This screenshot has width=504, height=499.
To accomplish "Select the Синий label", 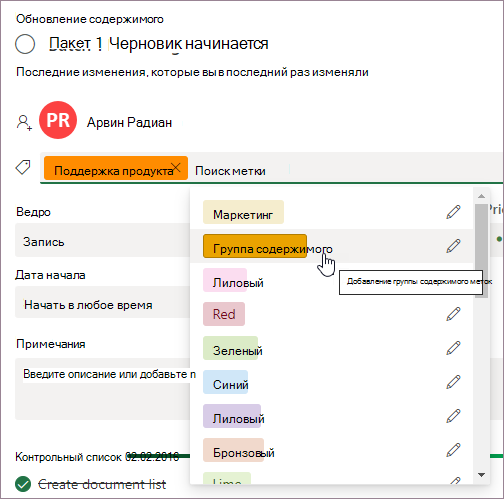I will pos(226,382).
